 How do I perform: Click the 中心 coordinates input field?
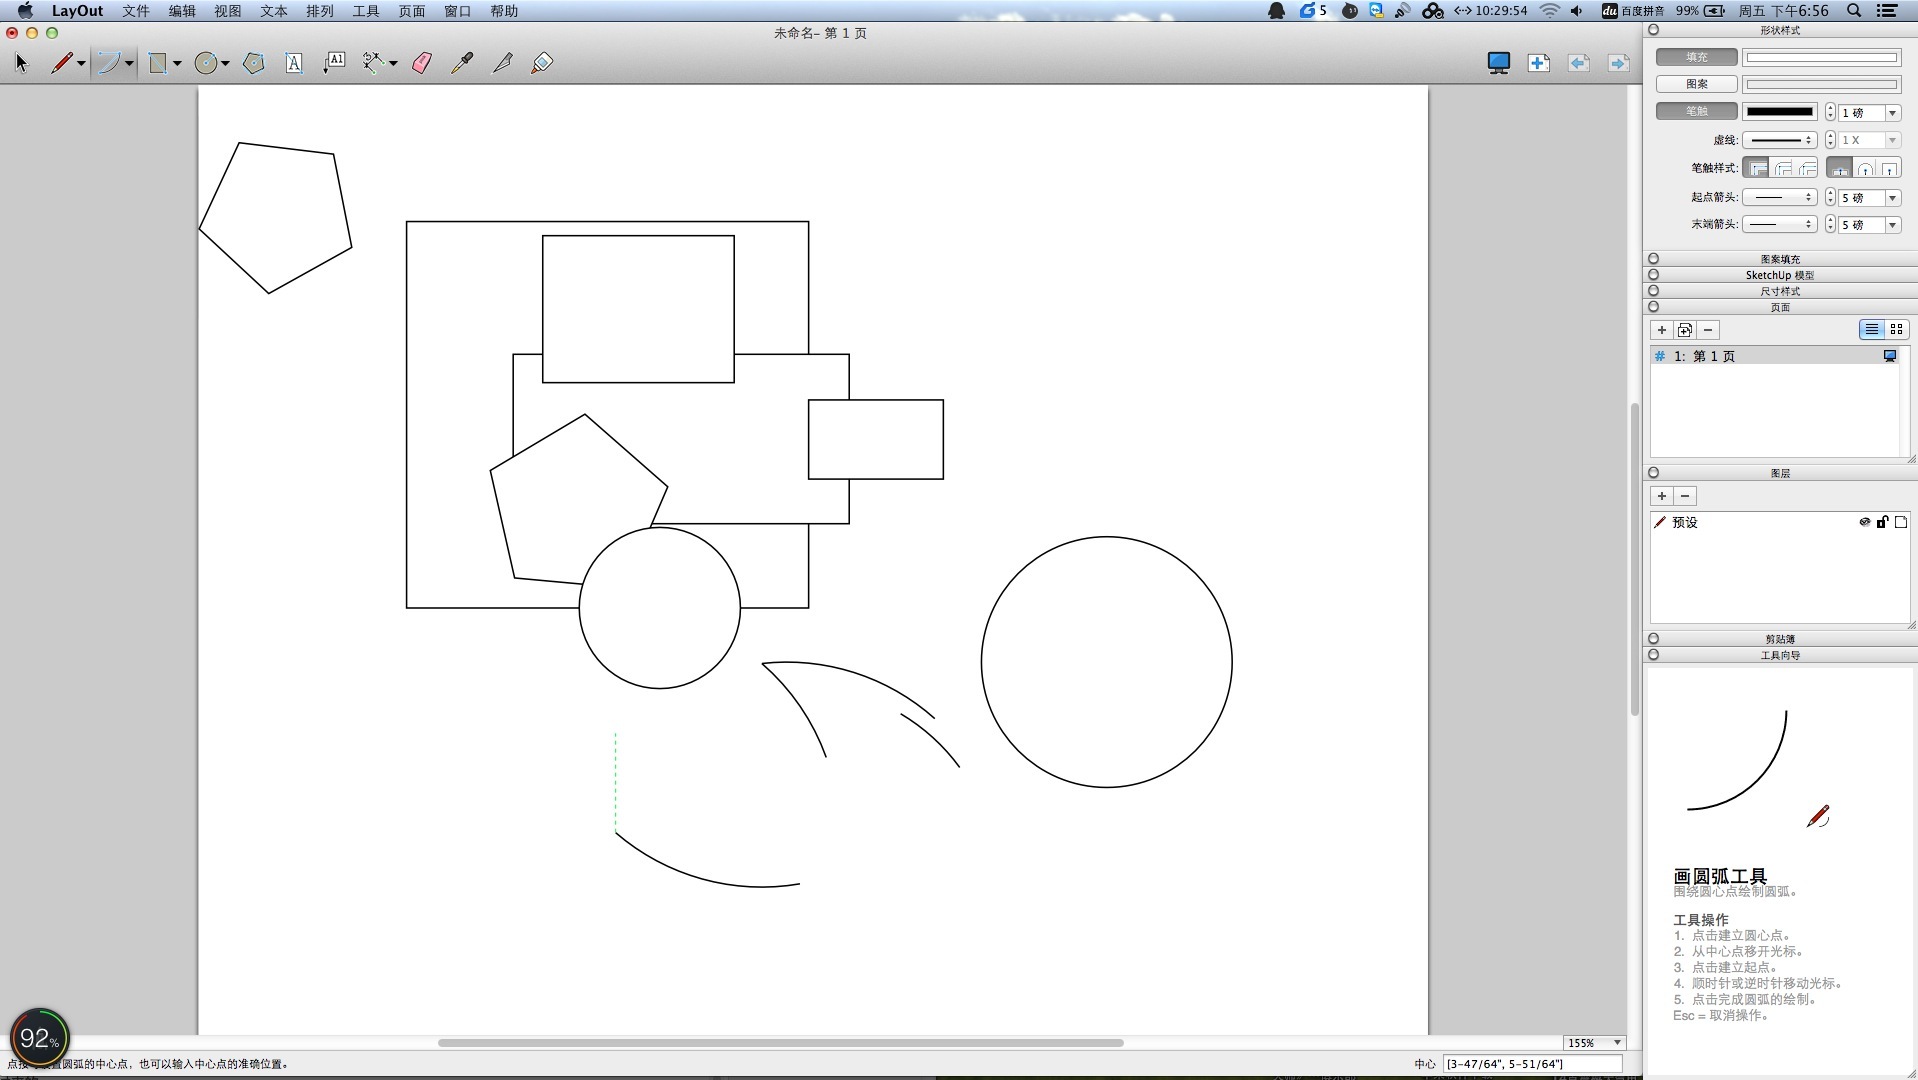point(1531,1064)
